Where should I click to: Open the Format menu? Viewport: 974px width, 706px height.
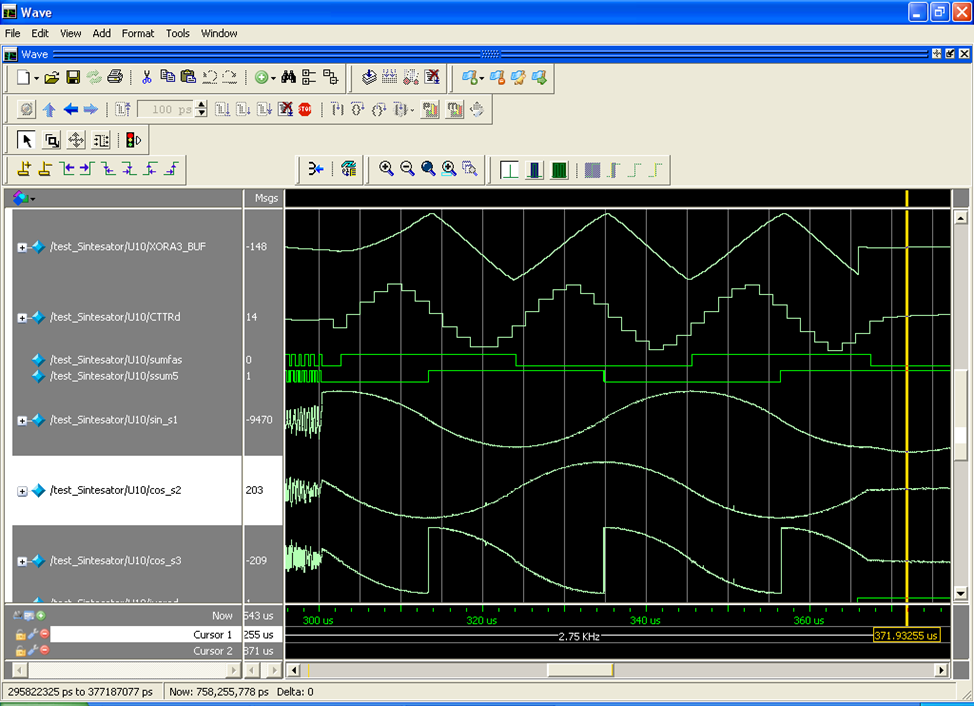click(137, 34)
